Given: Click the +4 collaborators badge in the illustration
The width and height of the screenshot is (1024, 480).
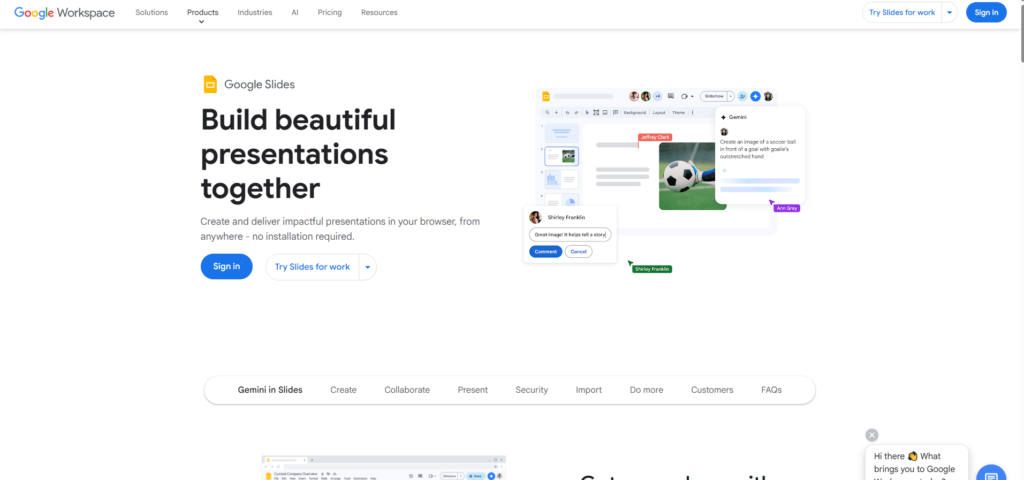Looking at the screenshot, I should click(x=658, y=96).
